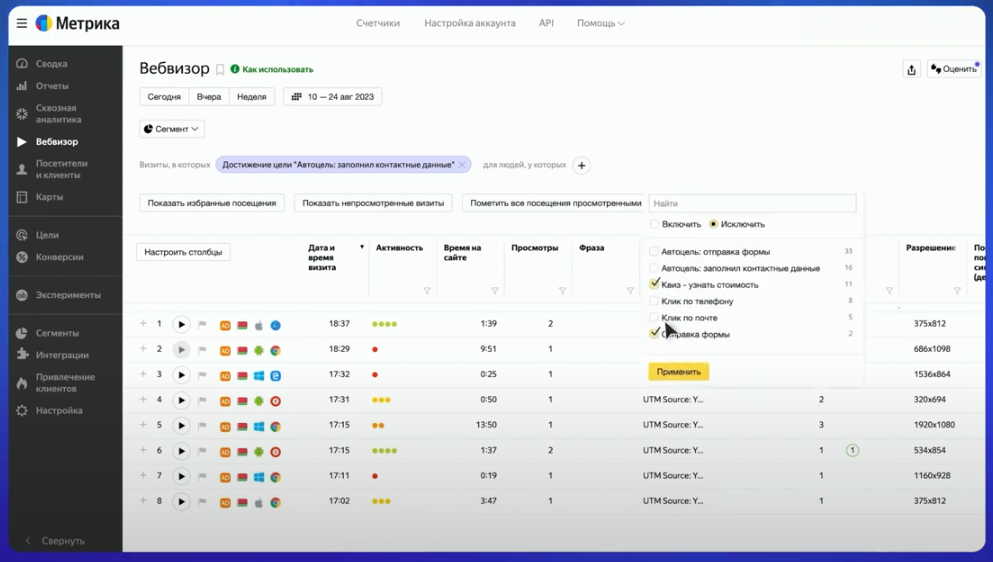This screenshot has height=562, width=993.
Task: Select the Включить radio option
Action: click(x=654, y=224)
